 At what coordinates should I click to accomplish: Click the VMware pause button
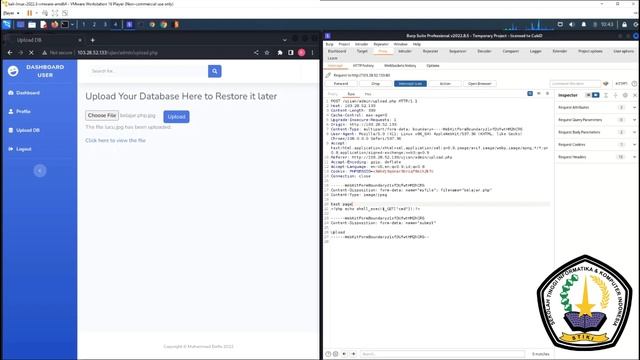coord(29,13)
